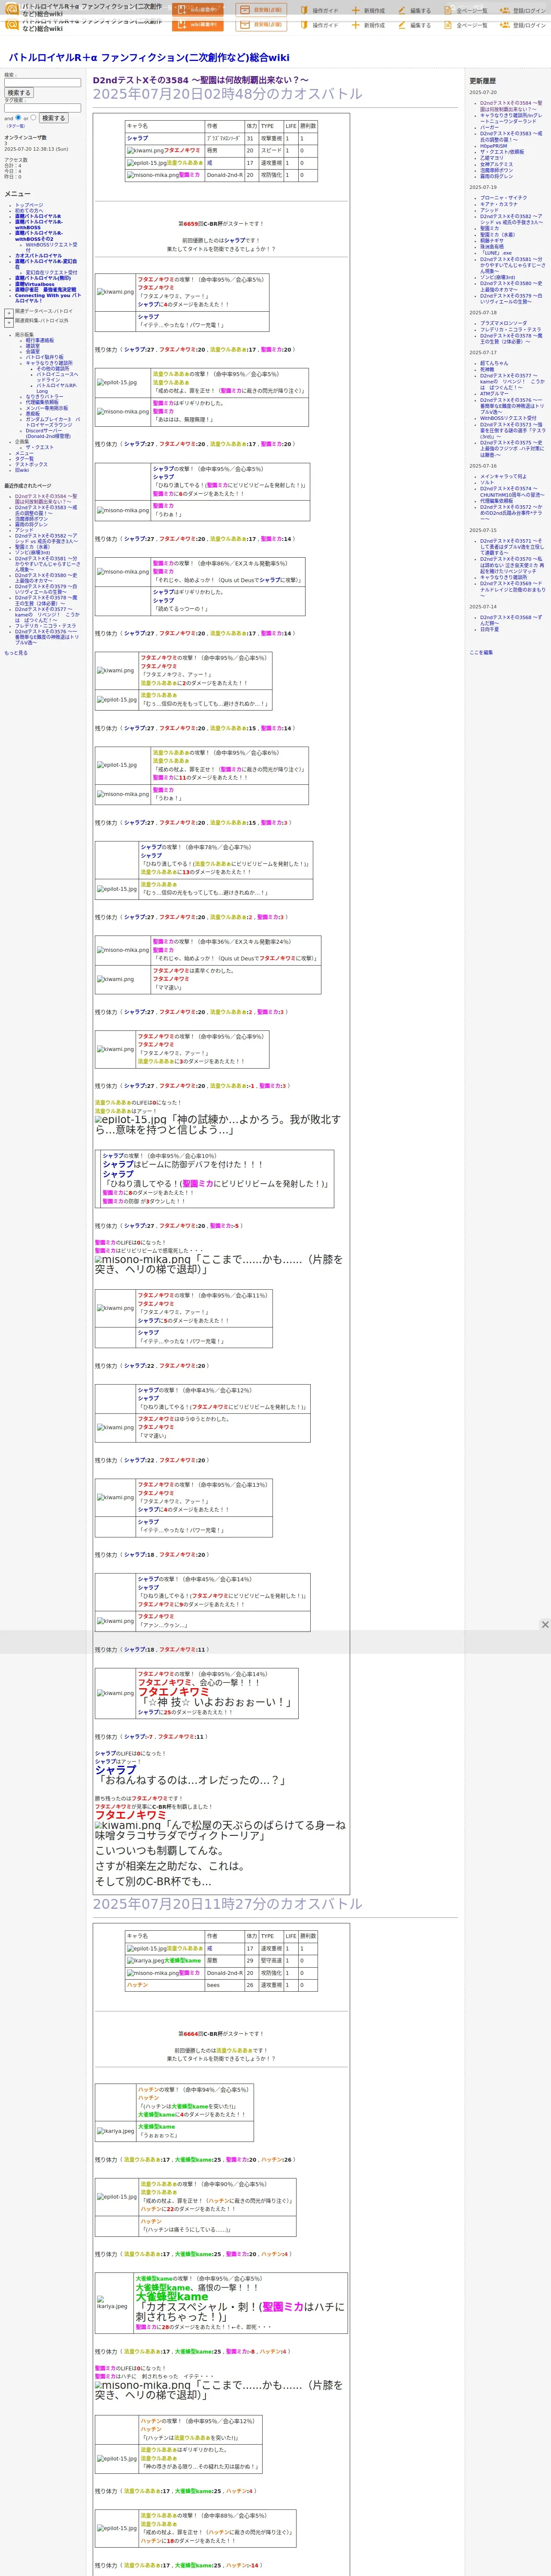Open 桐藤ナギサ history link
The height and width of the screenshot is (2576, 551).
pyautogui.click(x=492, y=241)
